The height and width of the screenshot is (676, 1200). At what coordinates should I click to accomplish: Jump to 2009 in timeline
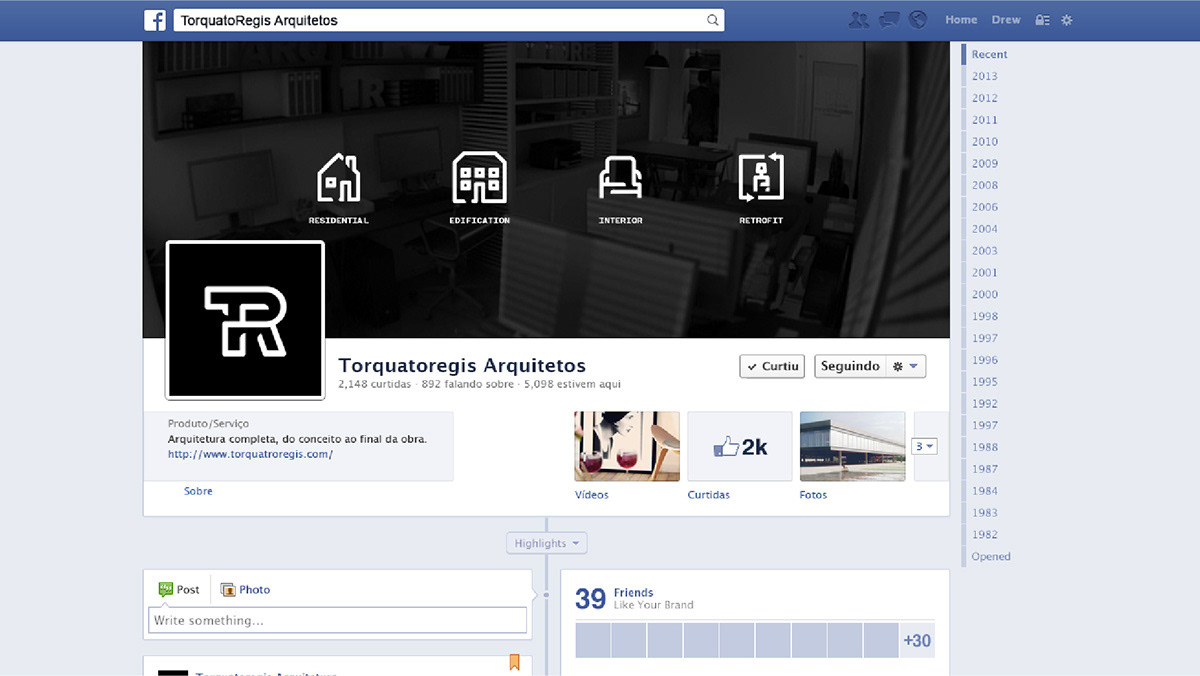pos(985,164)
